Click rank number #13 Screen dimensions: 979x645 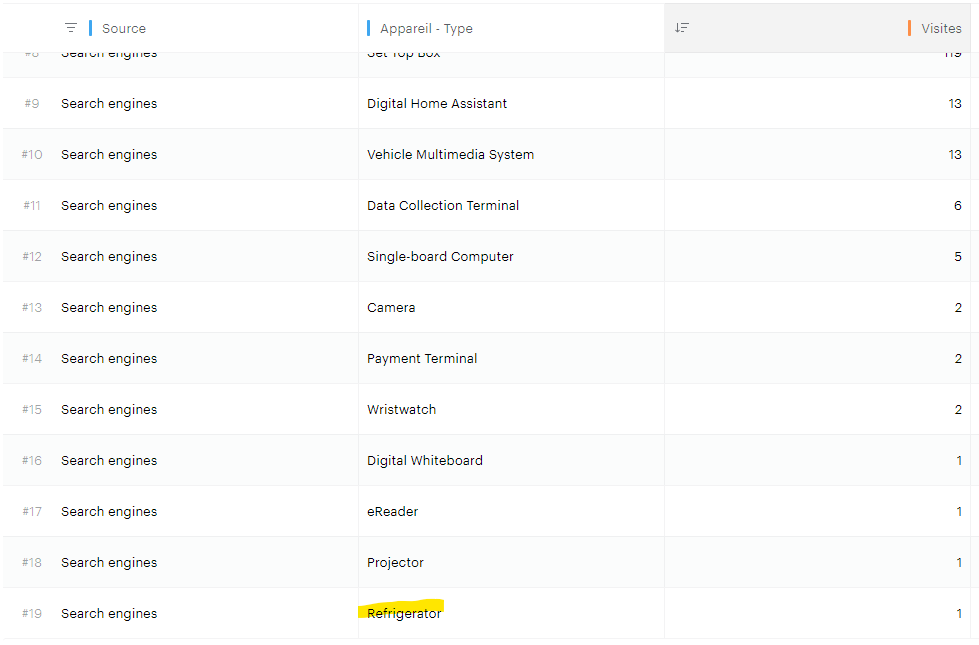32,308
